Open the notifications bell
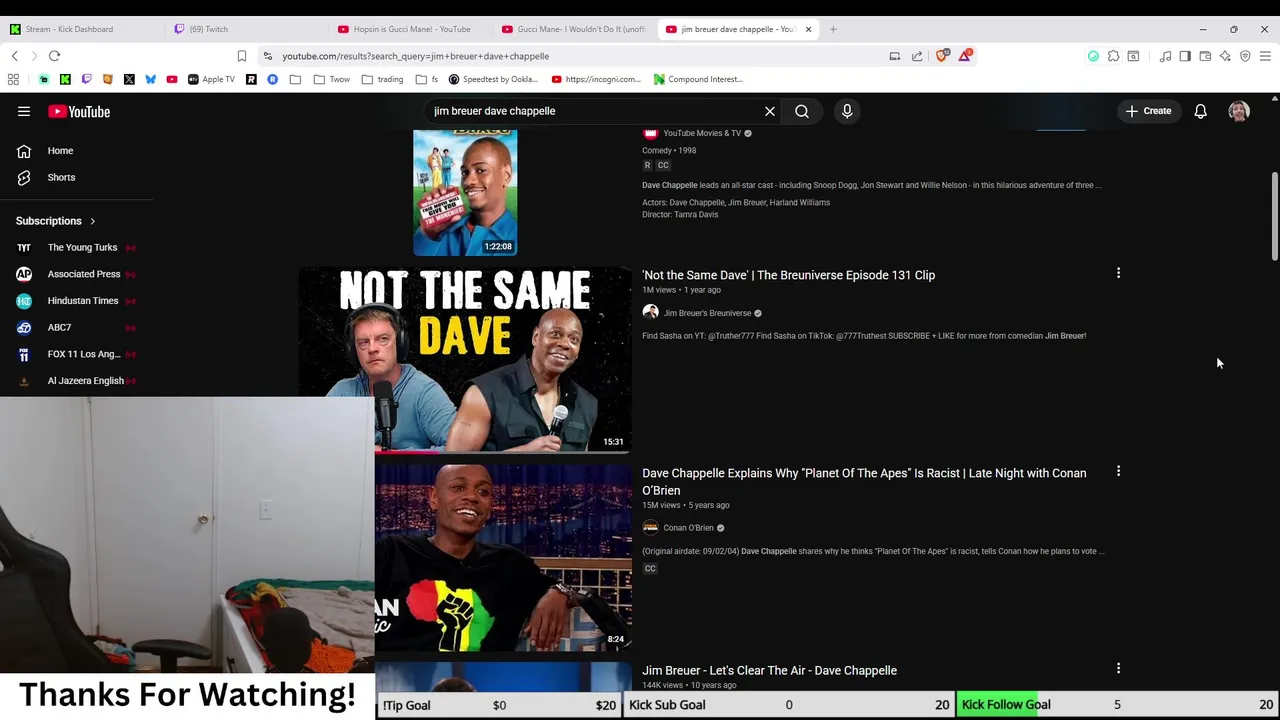The width and height of the screenshot is (1280, 720). pyautogui.click(x=1200, y=111)
